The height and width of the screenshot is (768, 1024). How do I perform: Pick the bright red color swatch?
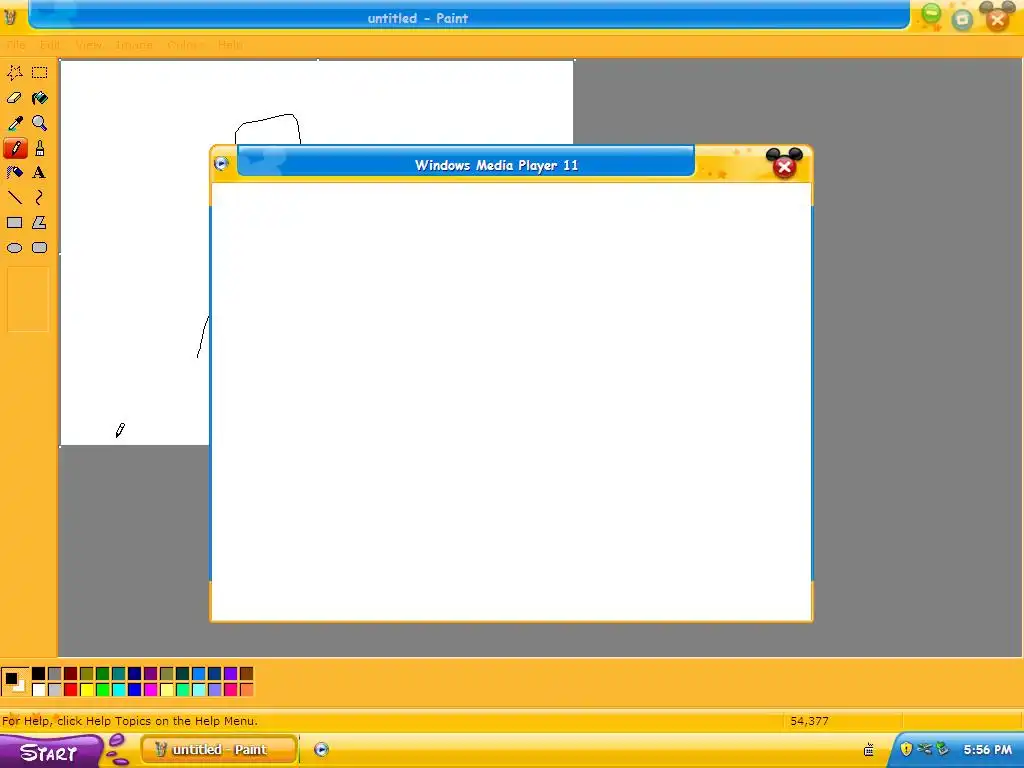click(71, 690)
